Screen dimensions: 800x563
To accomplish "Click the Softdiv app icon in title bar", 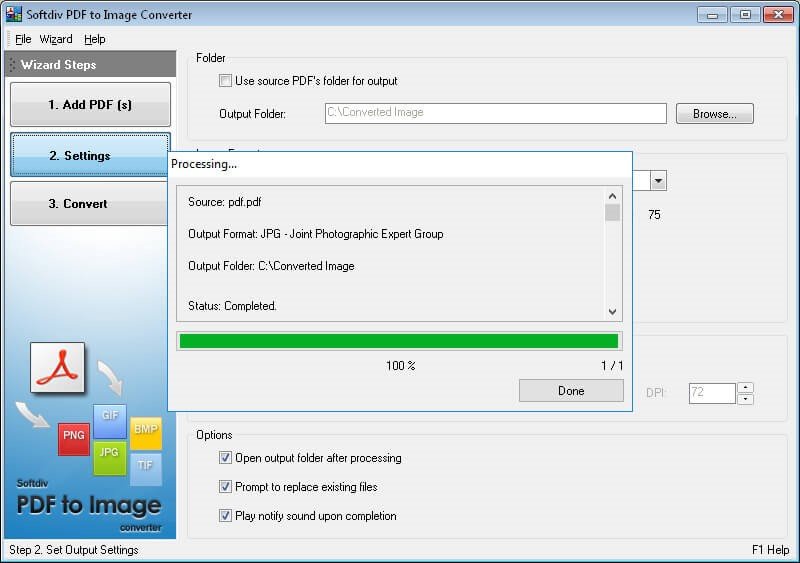I will 14,14.
